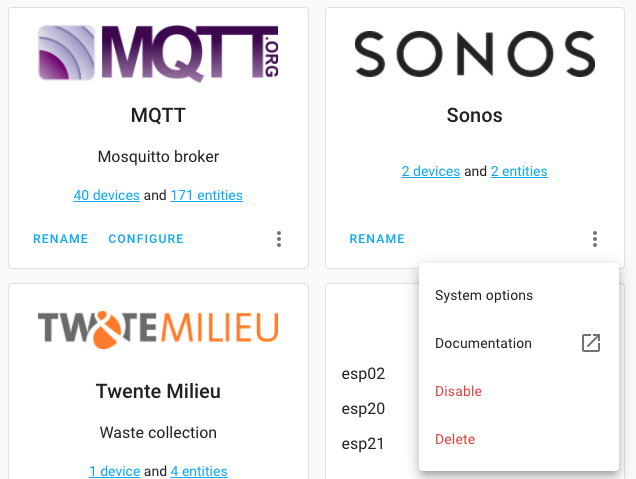View the Sonos 2 devices link
The height and width of the screenshot is (479, 636).
point(431,171)
